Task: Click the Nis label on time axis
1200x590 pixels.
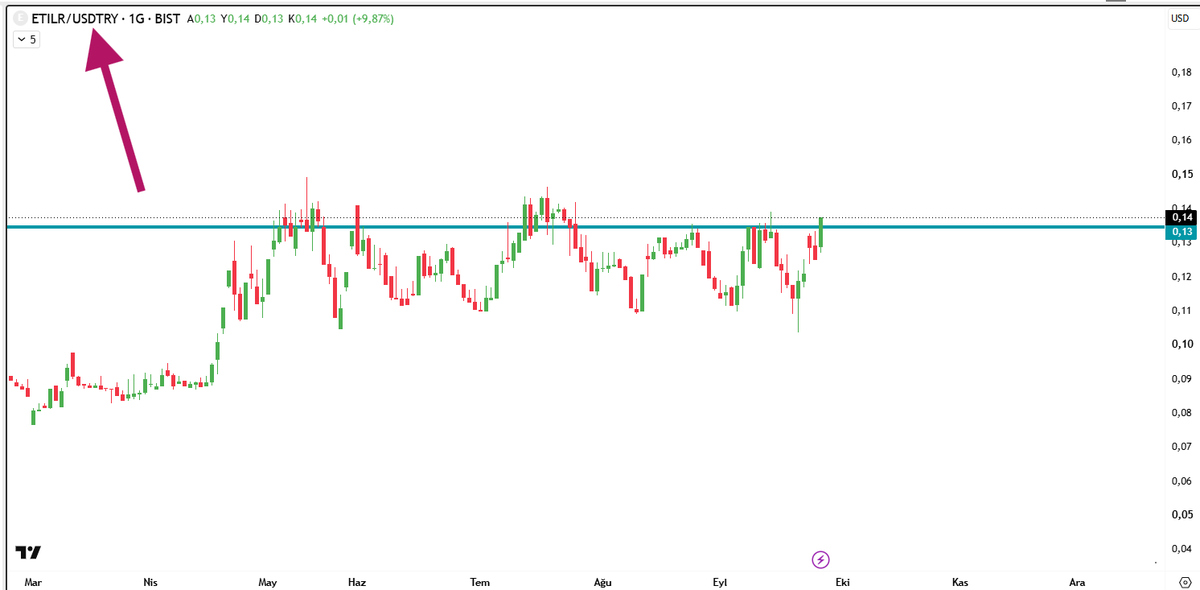Action: pos(150,582)
